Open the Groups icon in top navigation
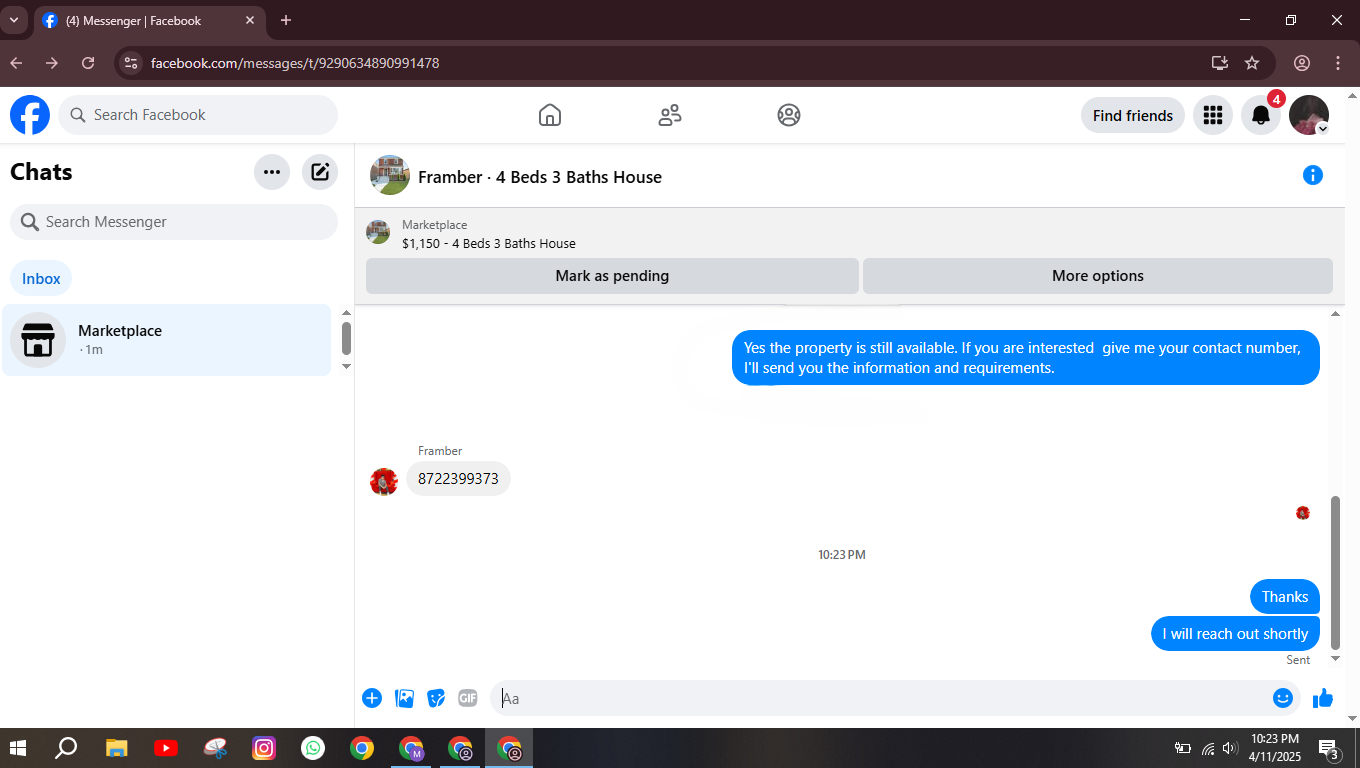Screen dimensions: 1360x768 click(789, 115)
